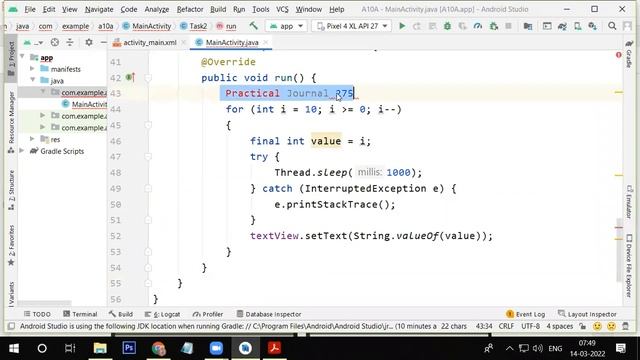The height and width of the screenshot is (360, 640).
Task: Open Search Everywhere magnifier icon
Action: click(612, 26)
